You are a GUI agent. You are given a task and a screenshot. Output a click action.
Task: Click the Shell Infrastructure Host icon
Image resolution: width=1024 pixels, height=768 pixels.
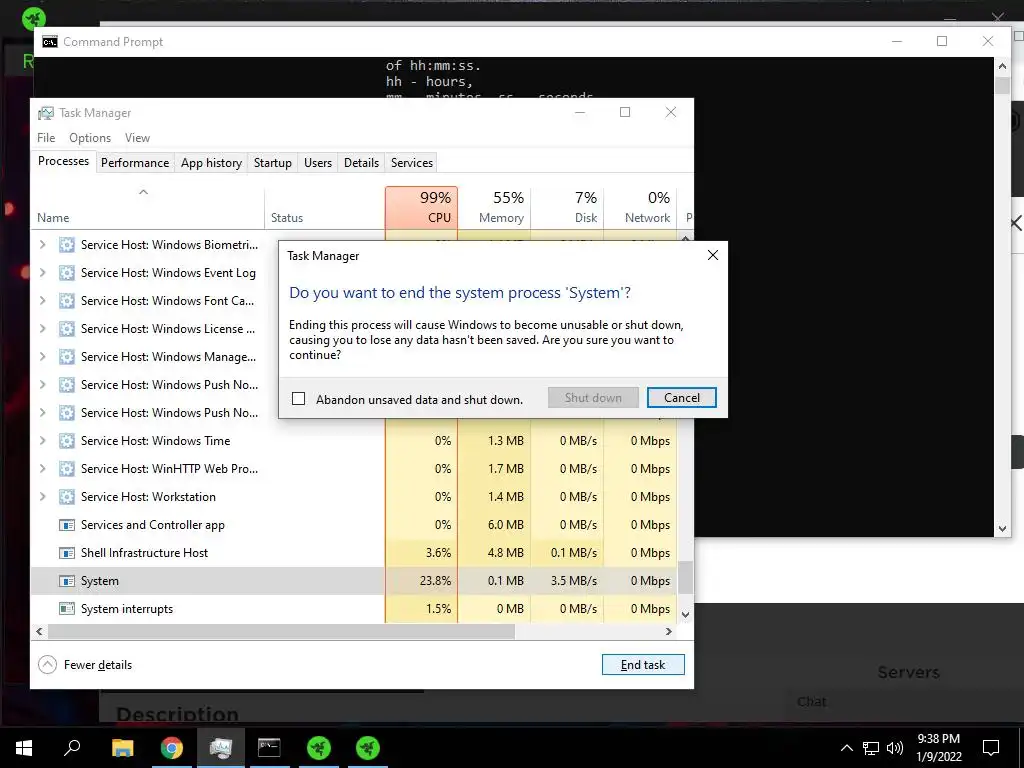tap(67, 553)
